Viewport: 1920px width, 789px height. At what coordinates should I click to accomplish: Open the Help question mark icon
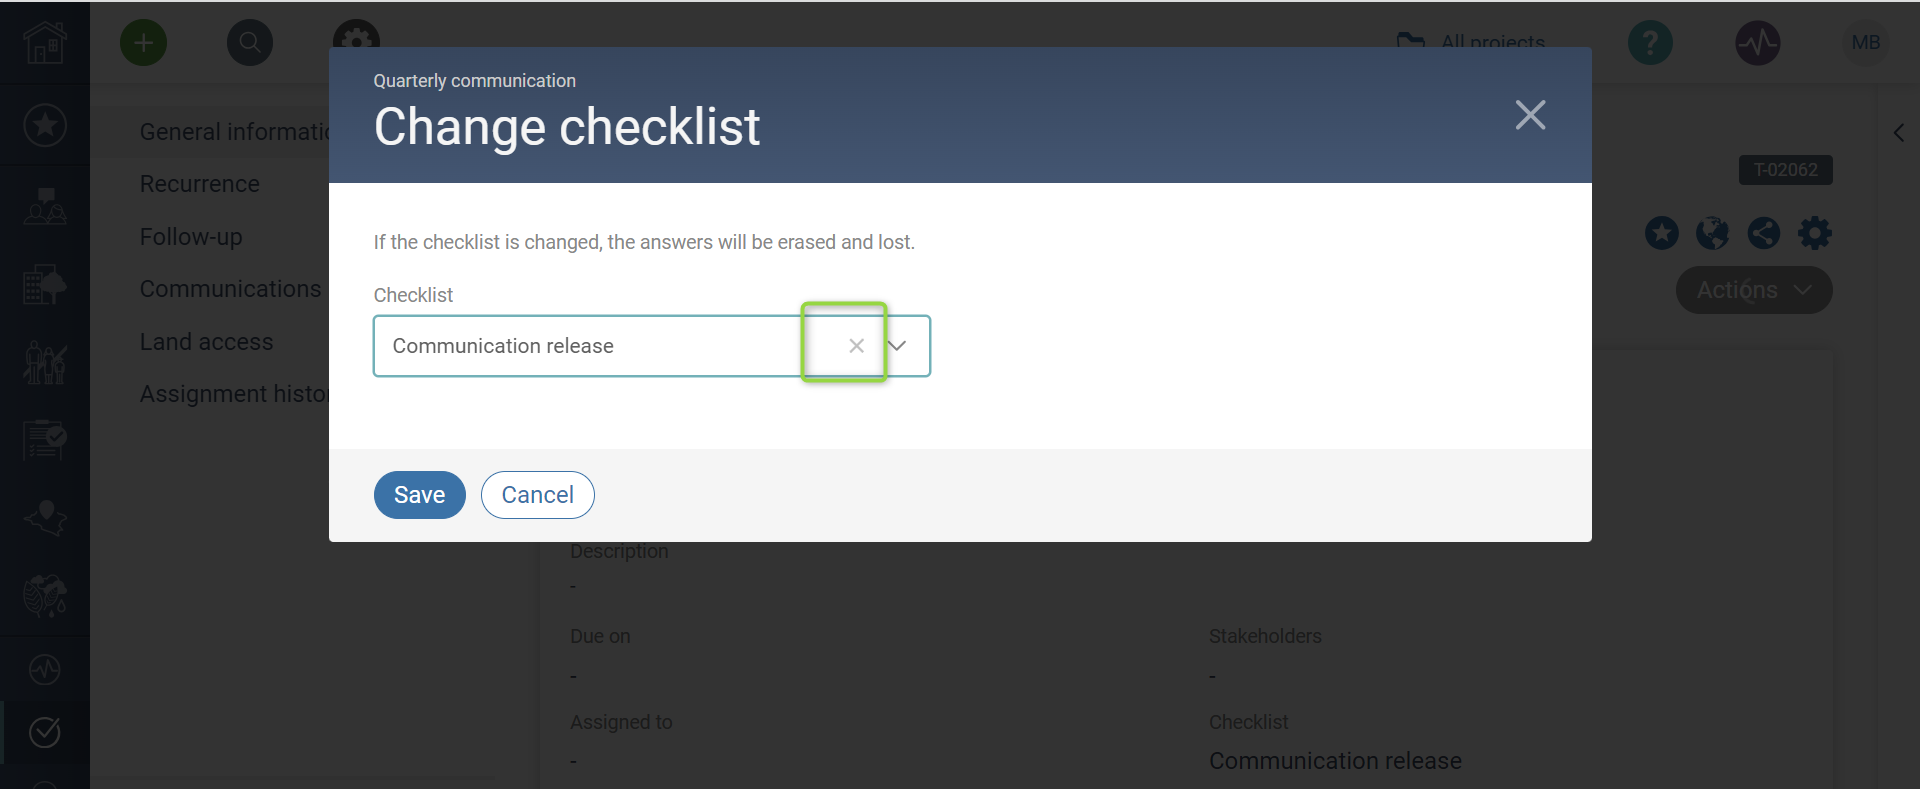click(1650, 42)
